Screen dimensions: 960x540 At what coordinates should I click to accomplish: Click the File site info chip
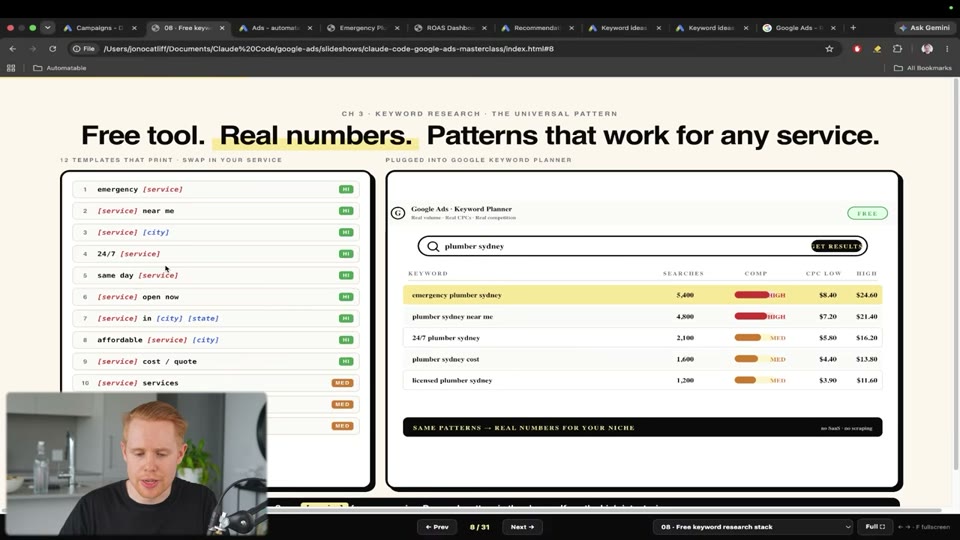pos(84,48)
